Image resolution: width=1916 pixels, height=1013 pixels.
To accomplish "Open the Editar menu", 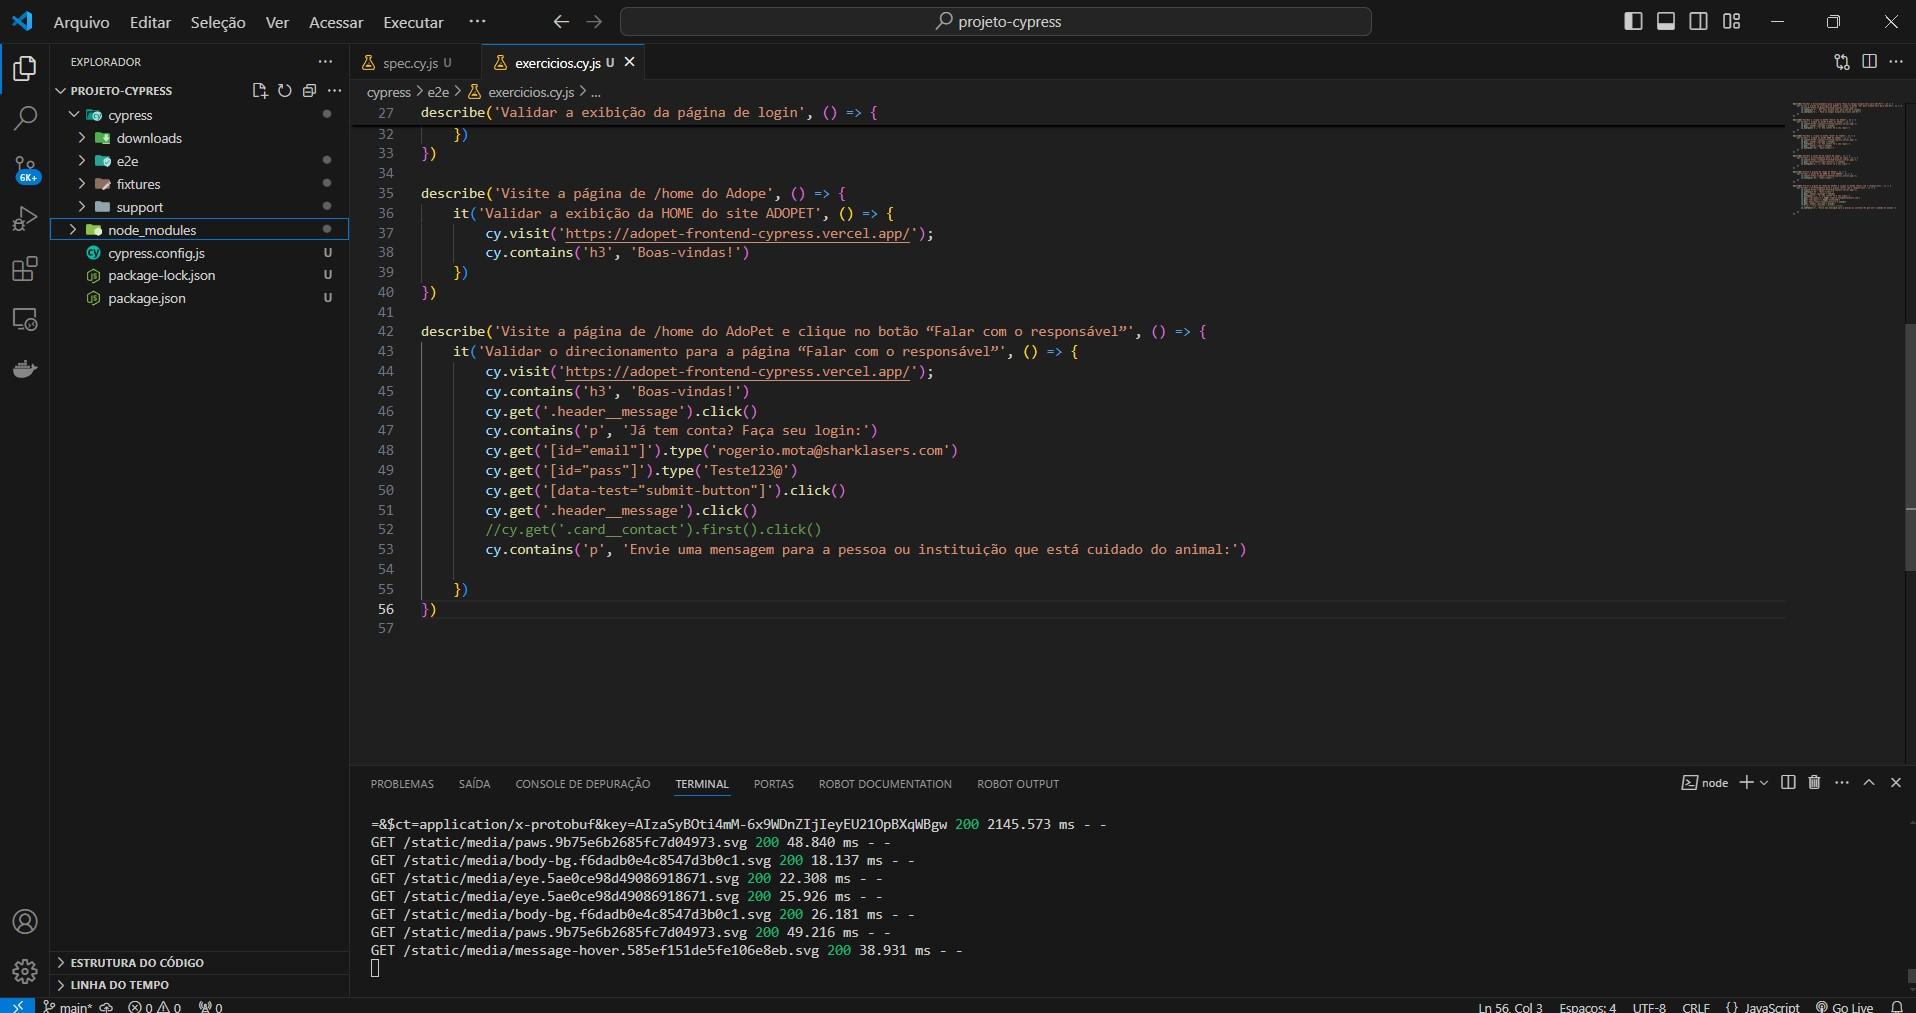I will click(x=150, y=22).
